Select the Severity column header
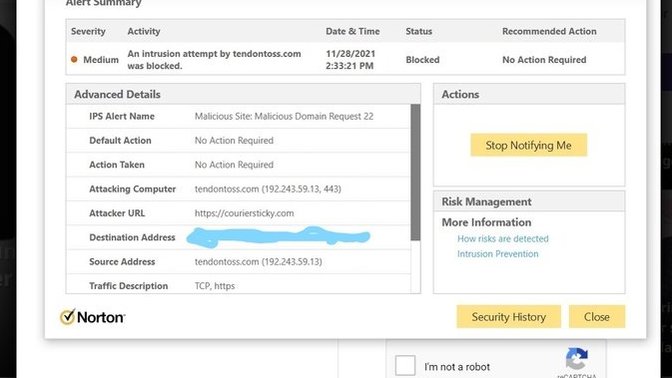 point(88,31)
